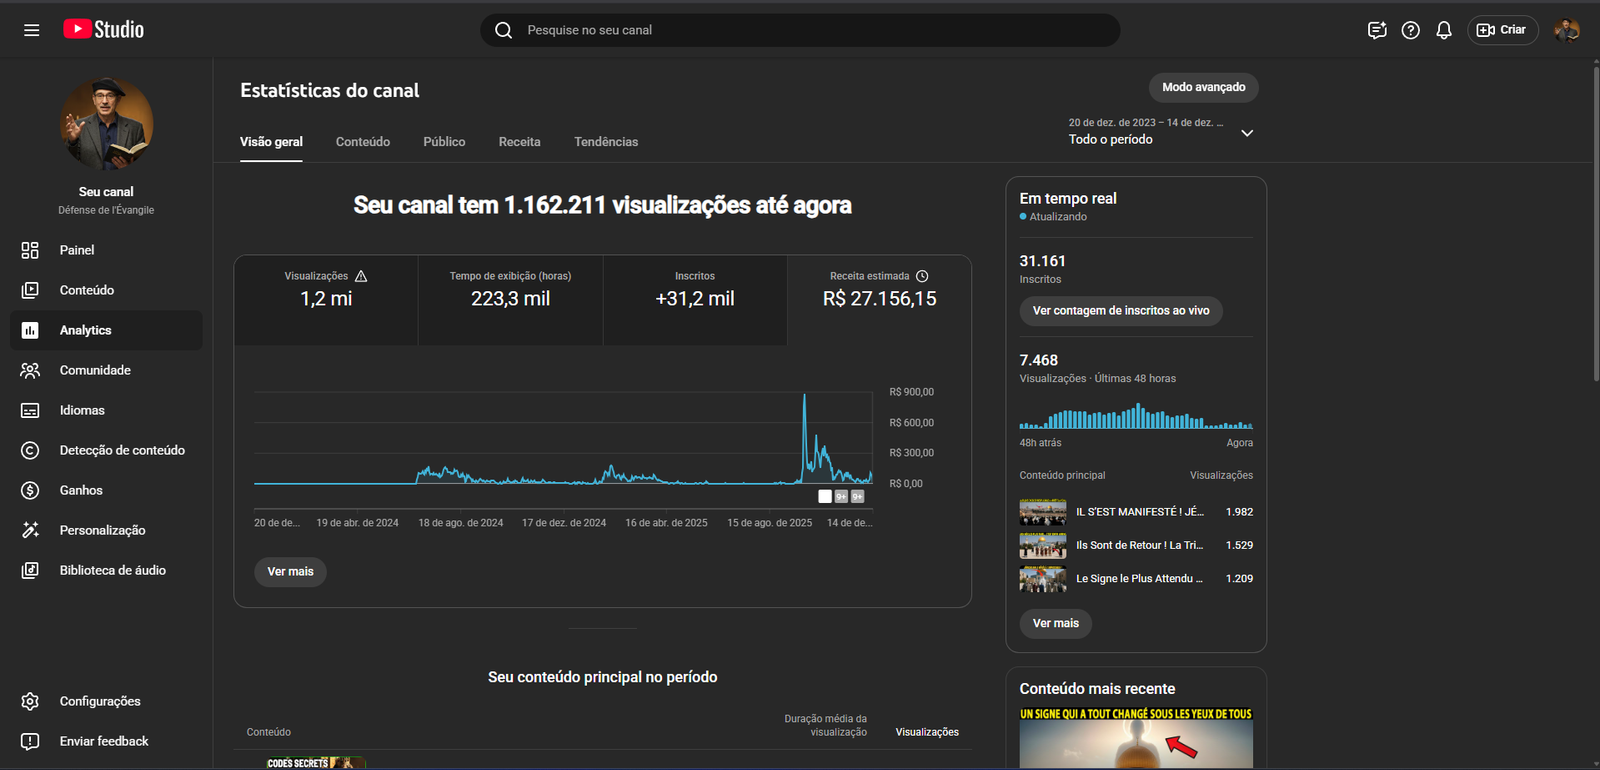Switch to the Receita tab

pos(519,142)
